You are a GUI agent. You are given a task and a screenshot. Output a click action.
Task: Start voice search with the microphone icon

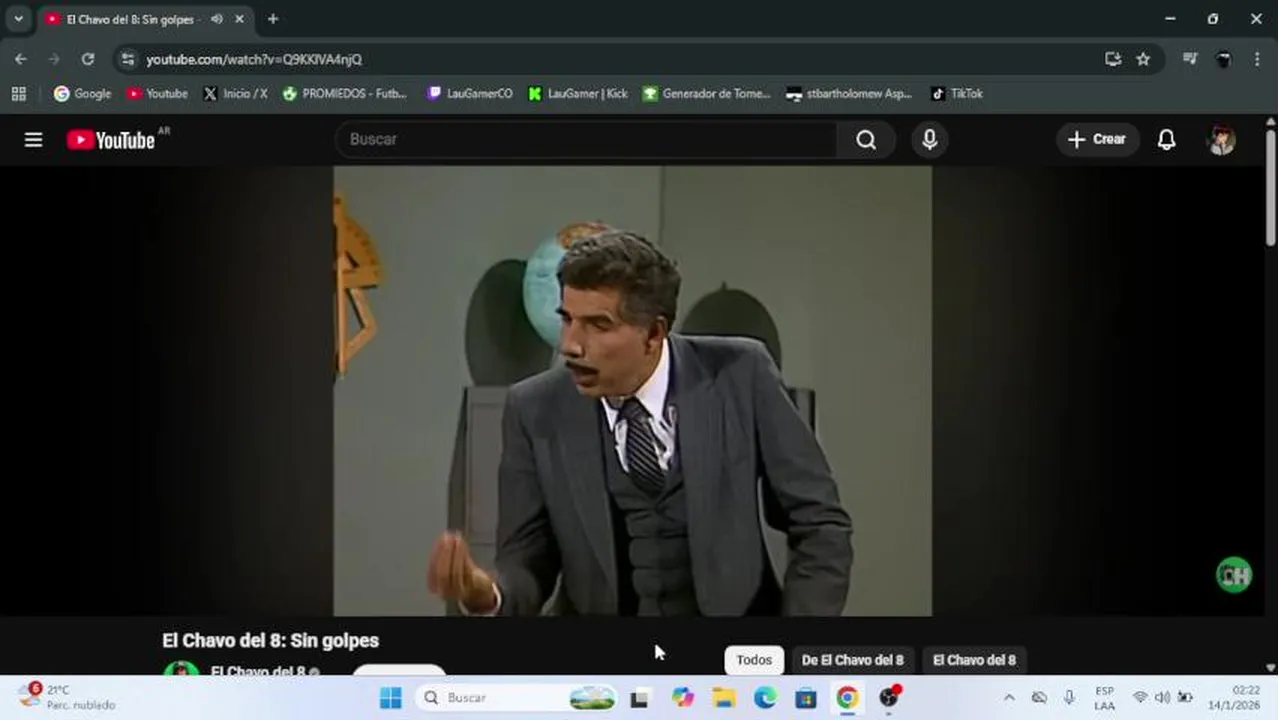coord(929,140)
